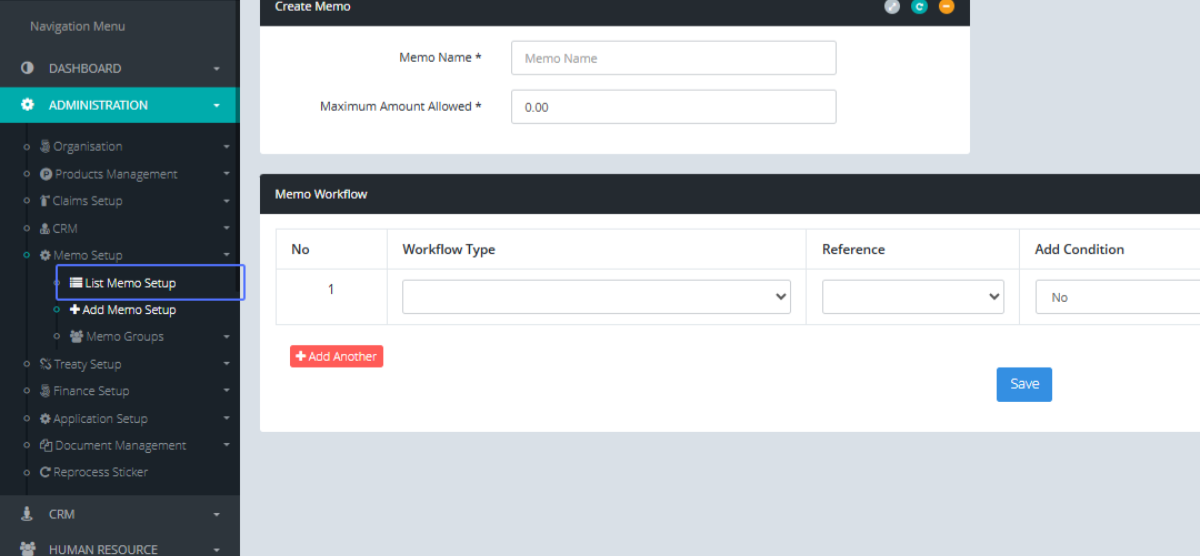The height and width of the screenshot is (556, 1200).
Task: Click the Maximum Amount Allowed field
Action: [x=673, y=107]
